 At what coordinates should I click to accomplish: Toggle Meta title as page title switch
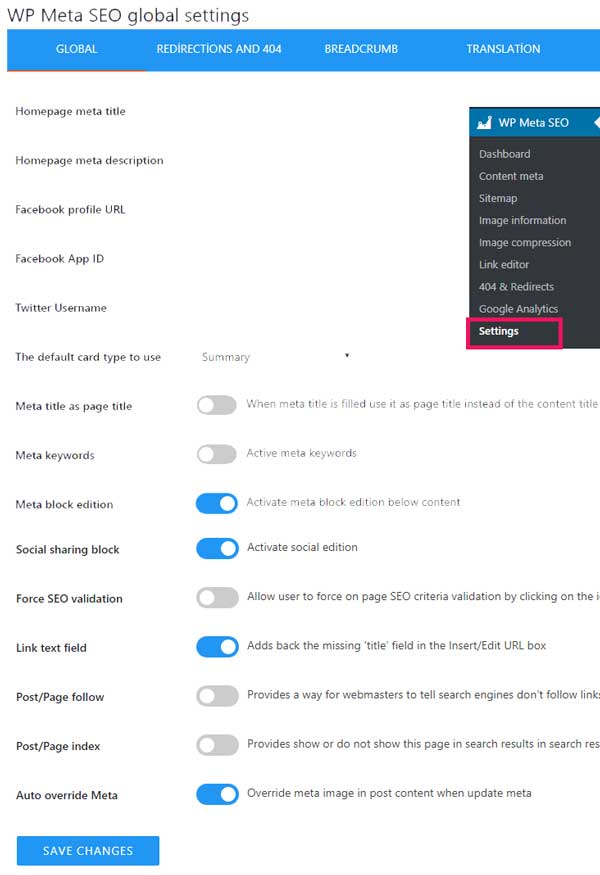click(x=217, y=405)
